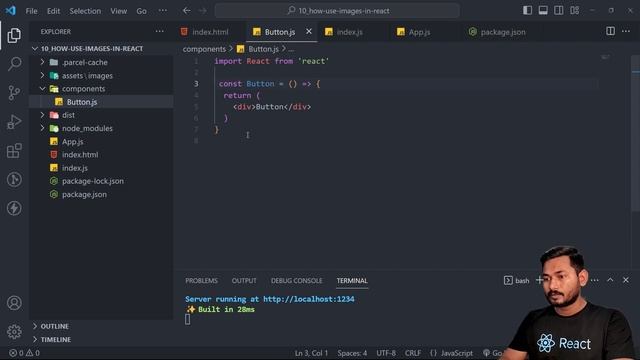Open the File menu

point(31,11)
